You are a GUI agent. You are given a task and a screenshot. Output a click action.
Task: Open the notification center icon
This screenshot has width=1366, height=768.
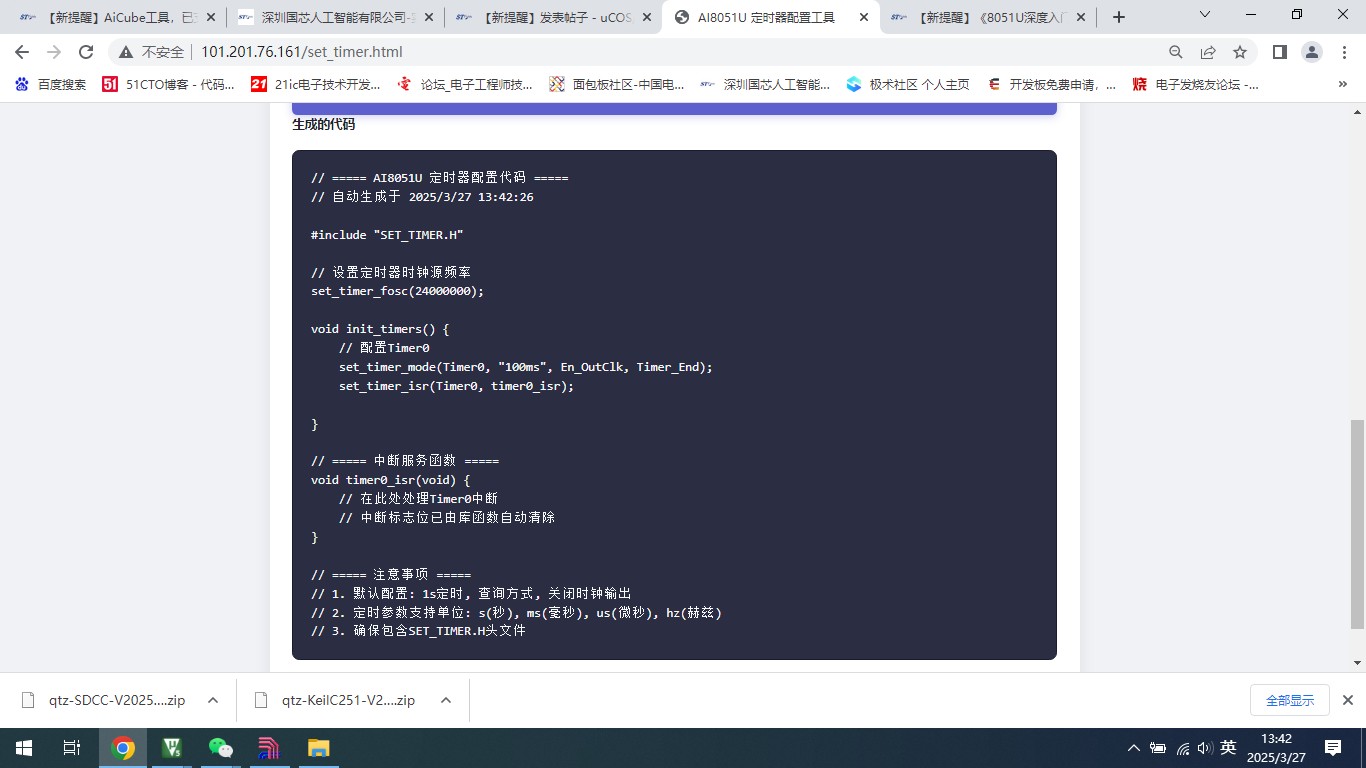click(1332, 748)
